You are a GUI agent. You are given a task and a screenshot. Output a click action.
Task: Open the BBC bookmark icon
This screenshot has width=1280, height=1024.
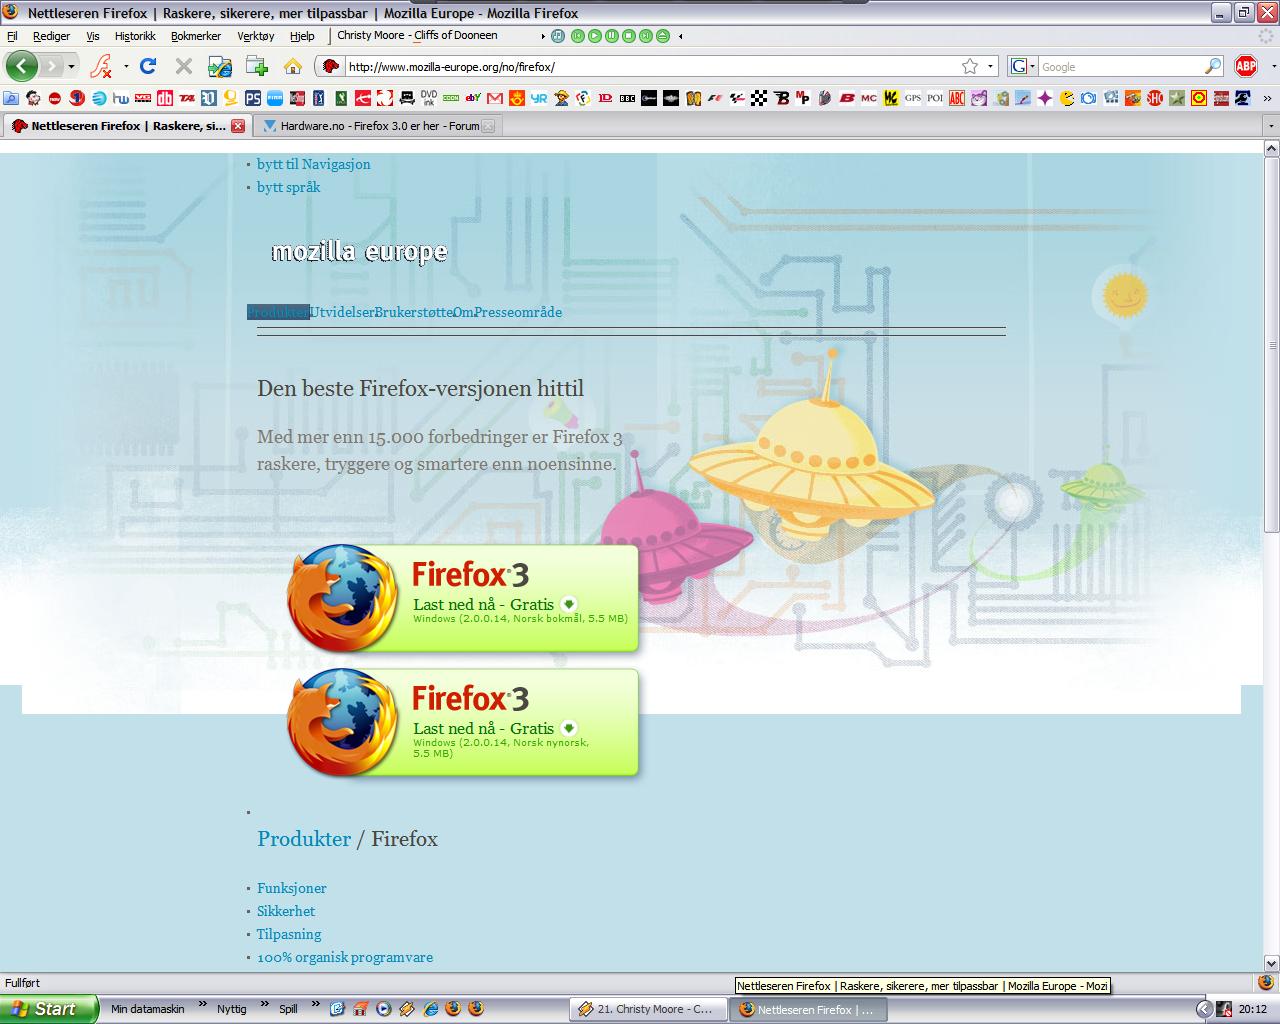pos(627,98)
